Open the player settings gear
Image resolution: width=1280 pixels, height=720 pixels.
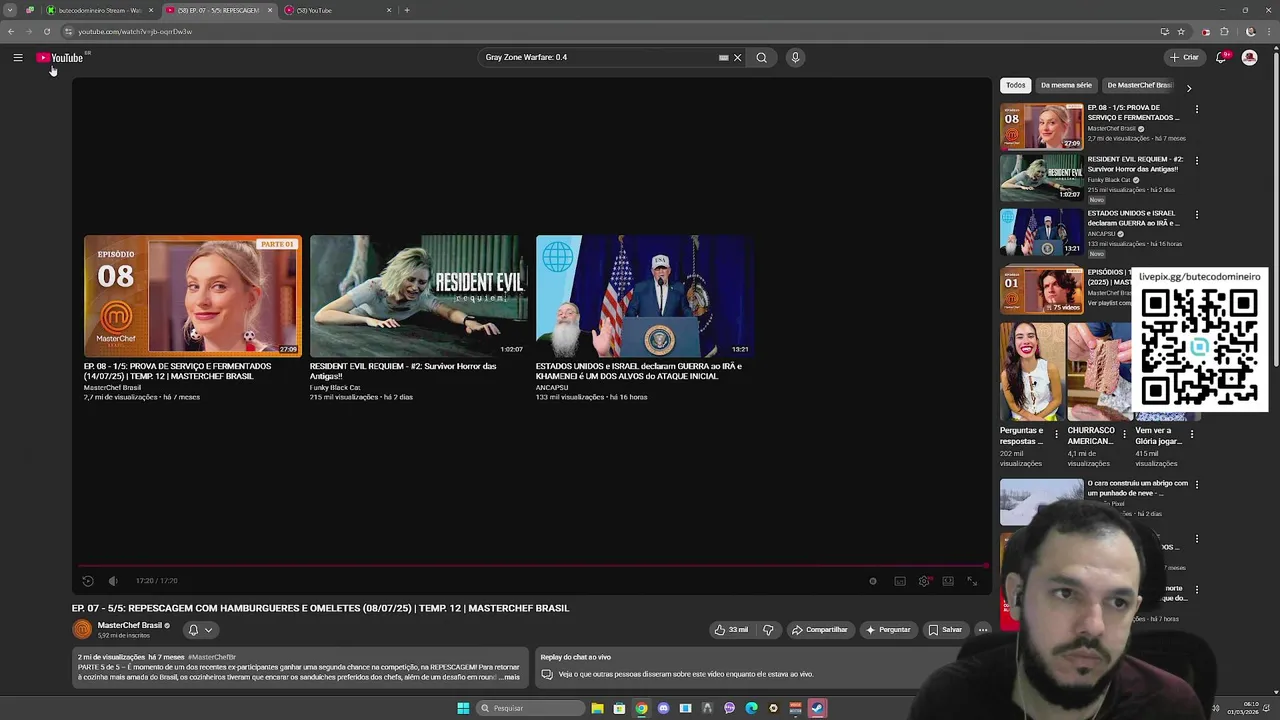tap(924, 581)
